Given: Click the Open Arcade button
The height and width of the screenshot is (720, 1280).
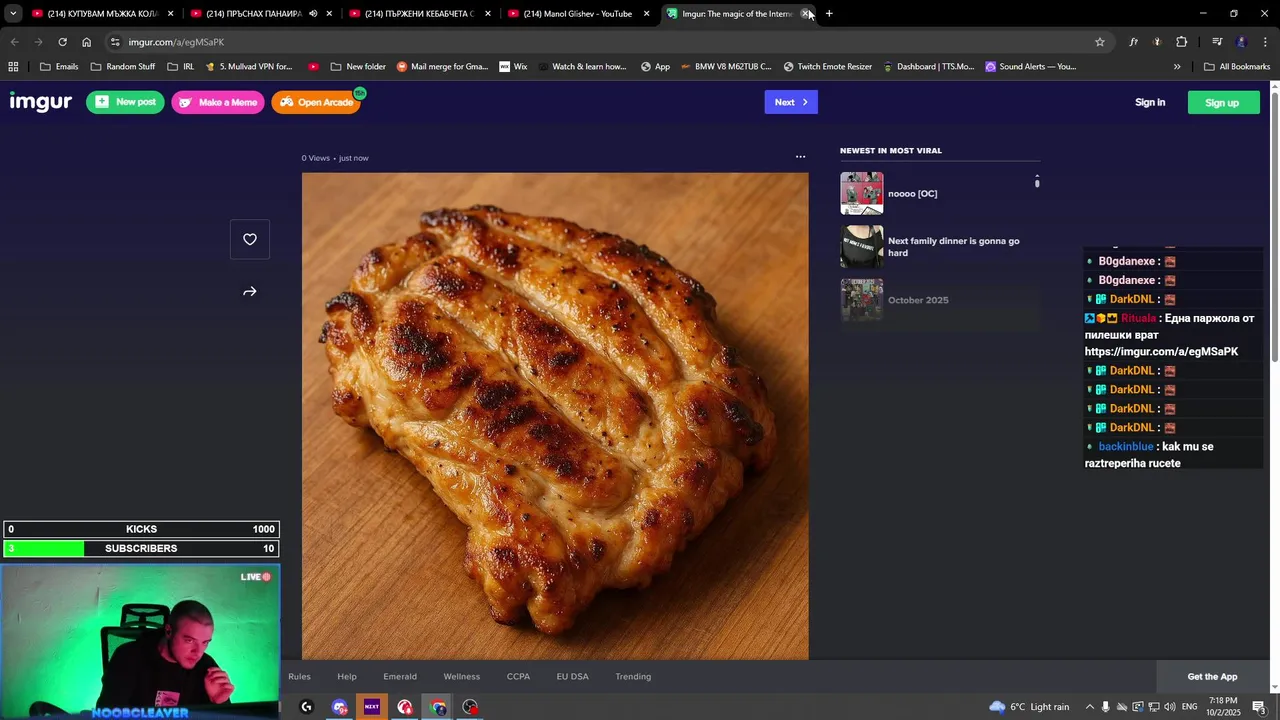Looking at the screenshot, I should [316, 102].
